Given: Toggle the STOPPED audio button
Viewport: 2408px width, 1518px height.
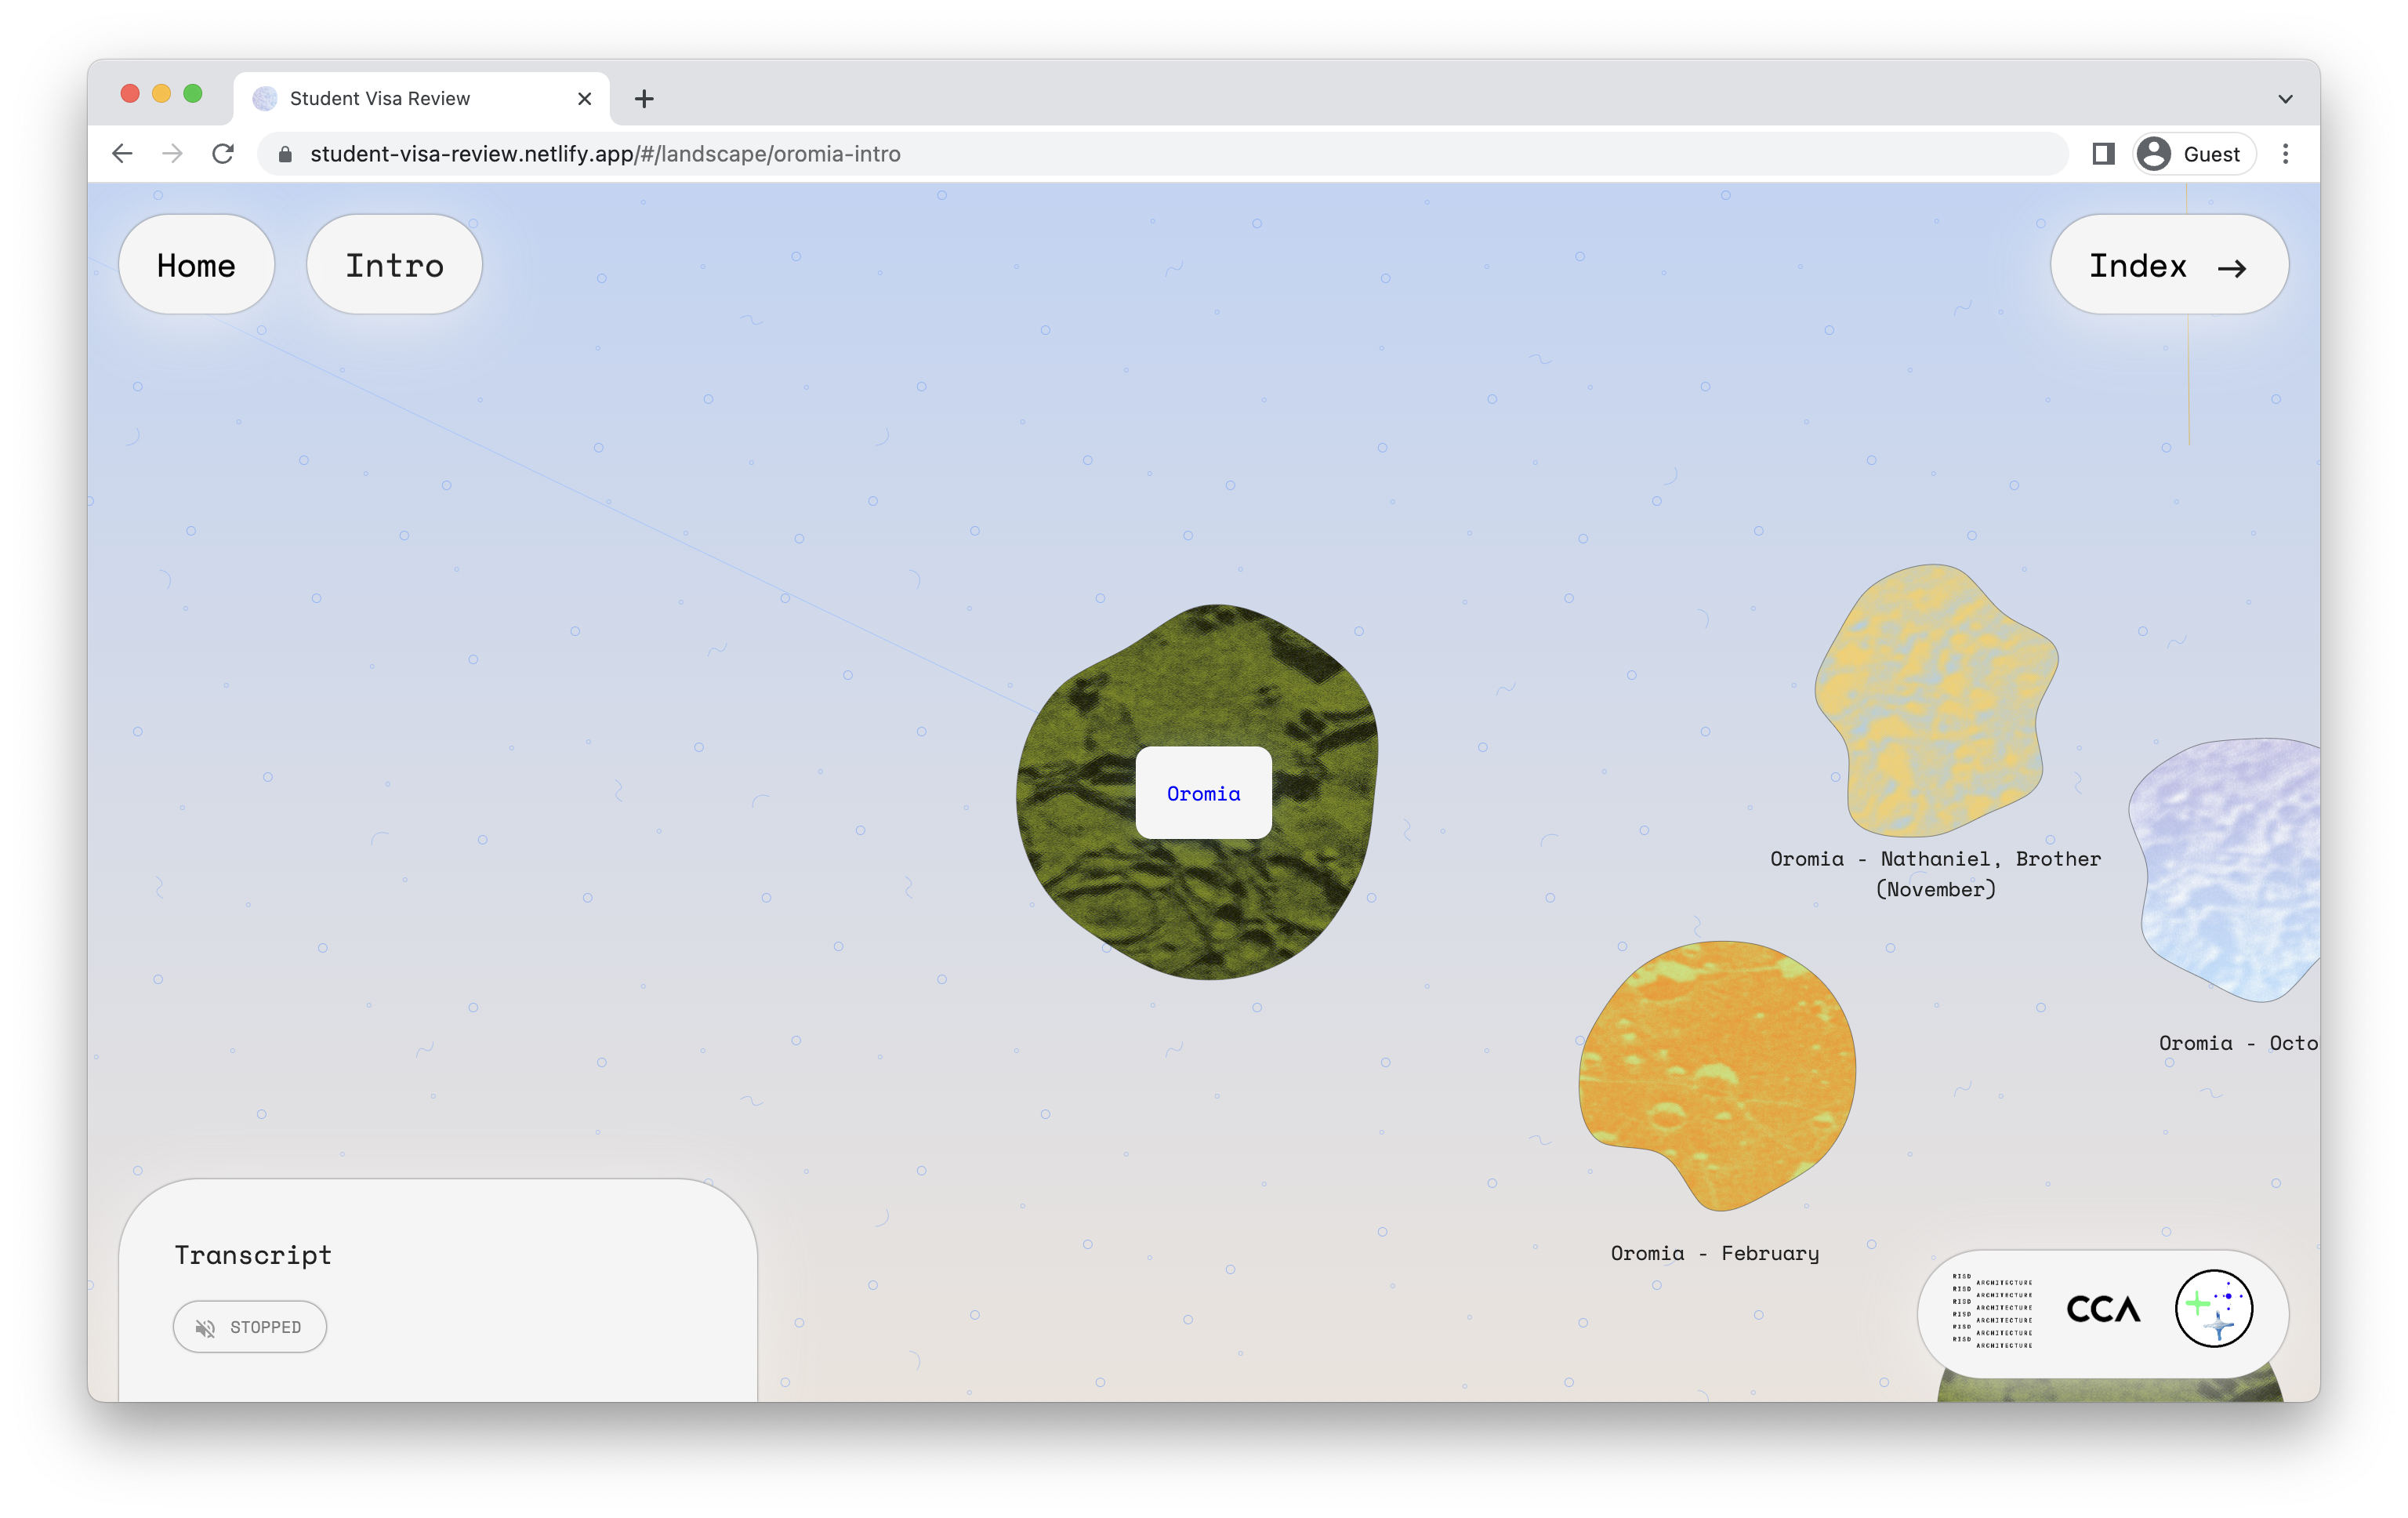Looking at the screenshot, I should click(x=250, y=1327).
